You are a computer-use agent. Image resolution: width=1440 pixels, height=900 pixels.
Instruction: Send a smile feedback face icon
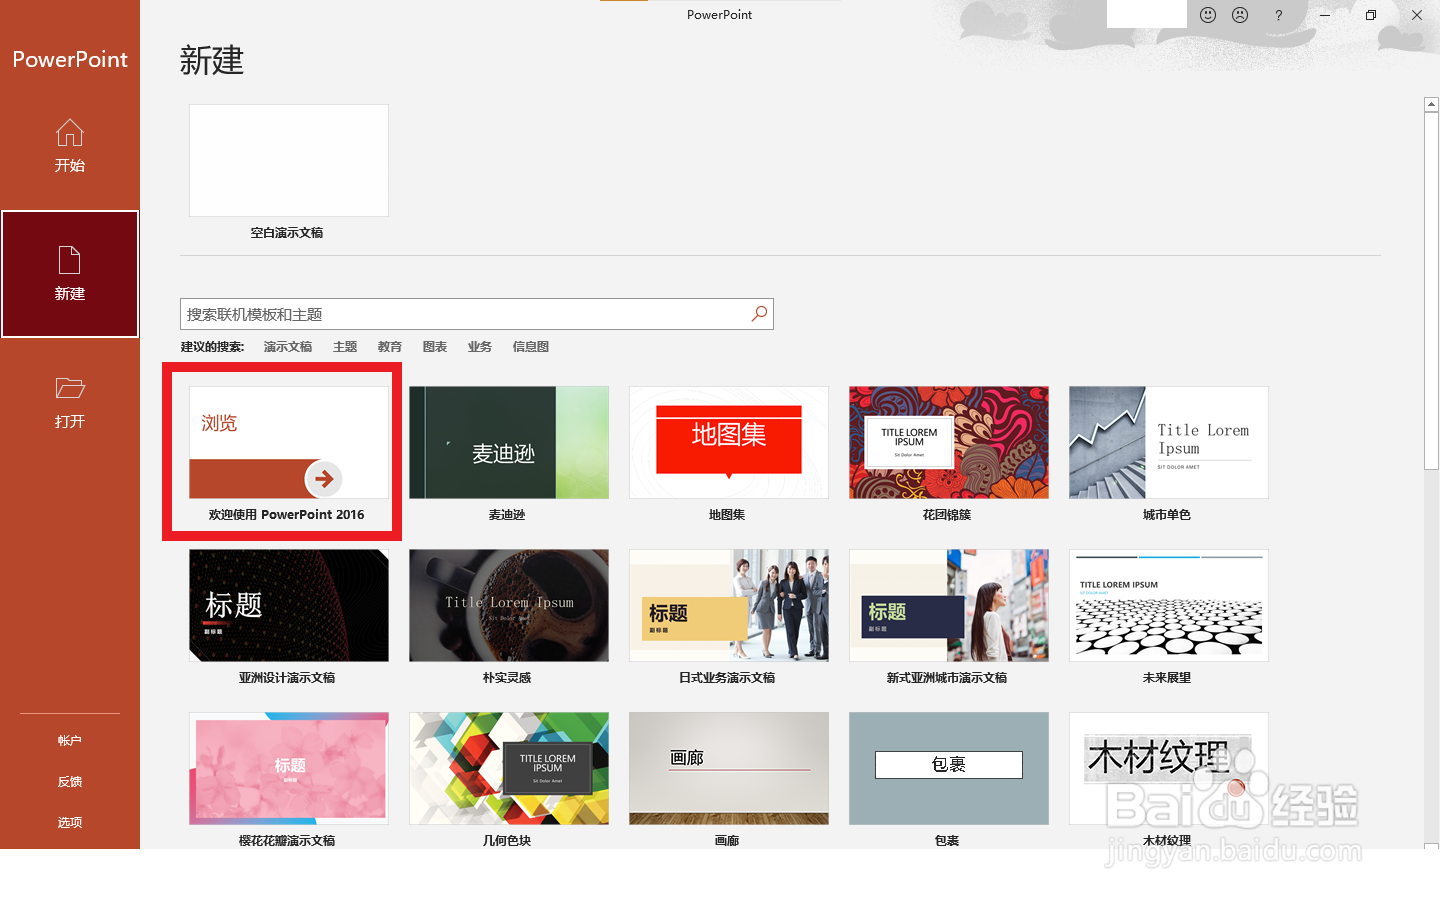coord(1208,15)
